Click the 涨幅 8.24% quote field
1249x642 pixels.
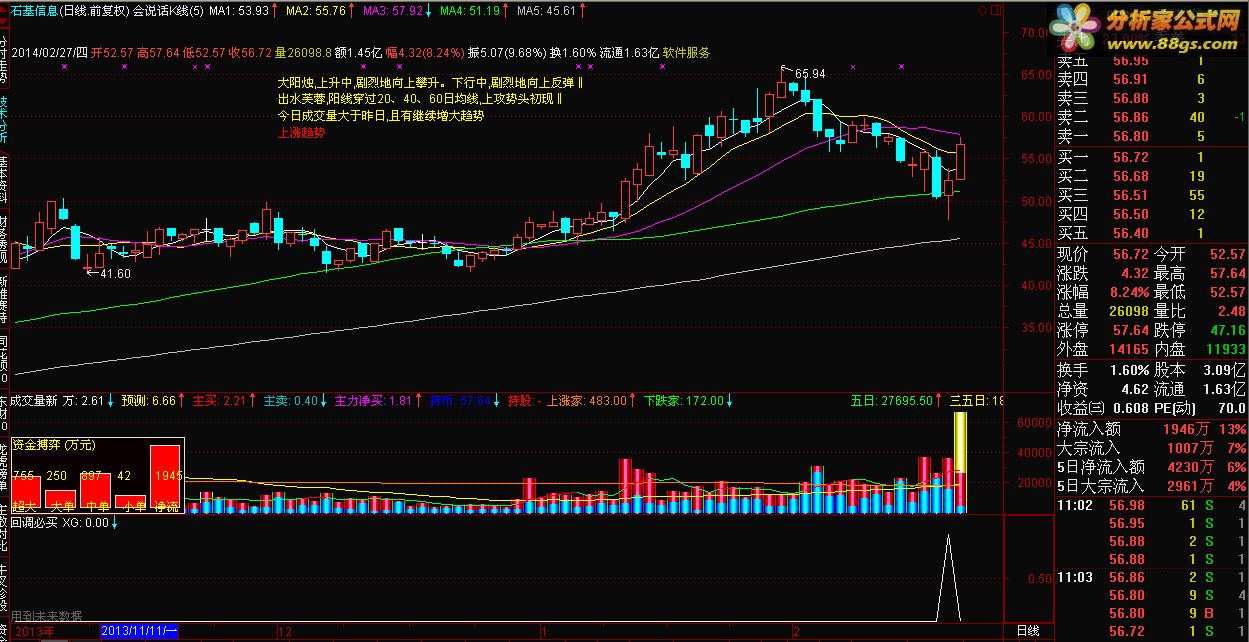(1103, 292)
